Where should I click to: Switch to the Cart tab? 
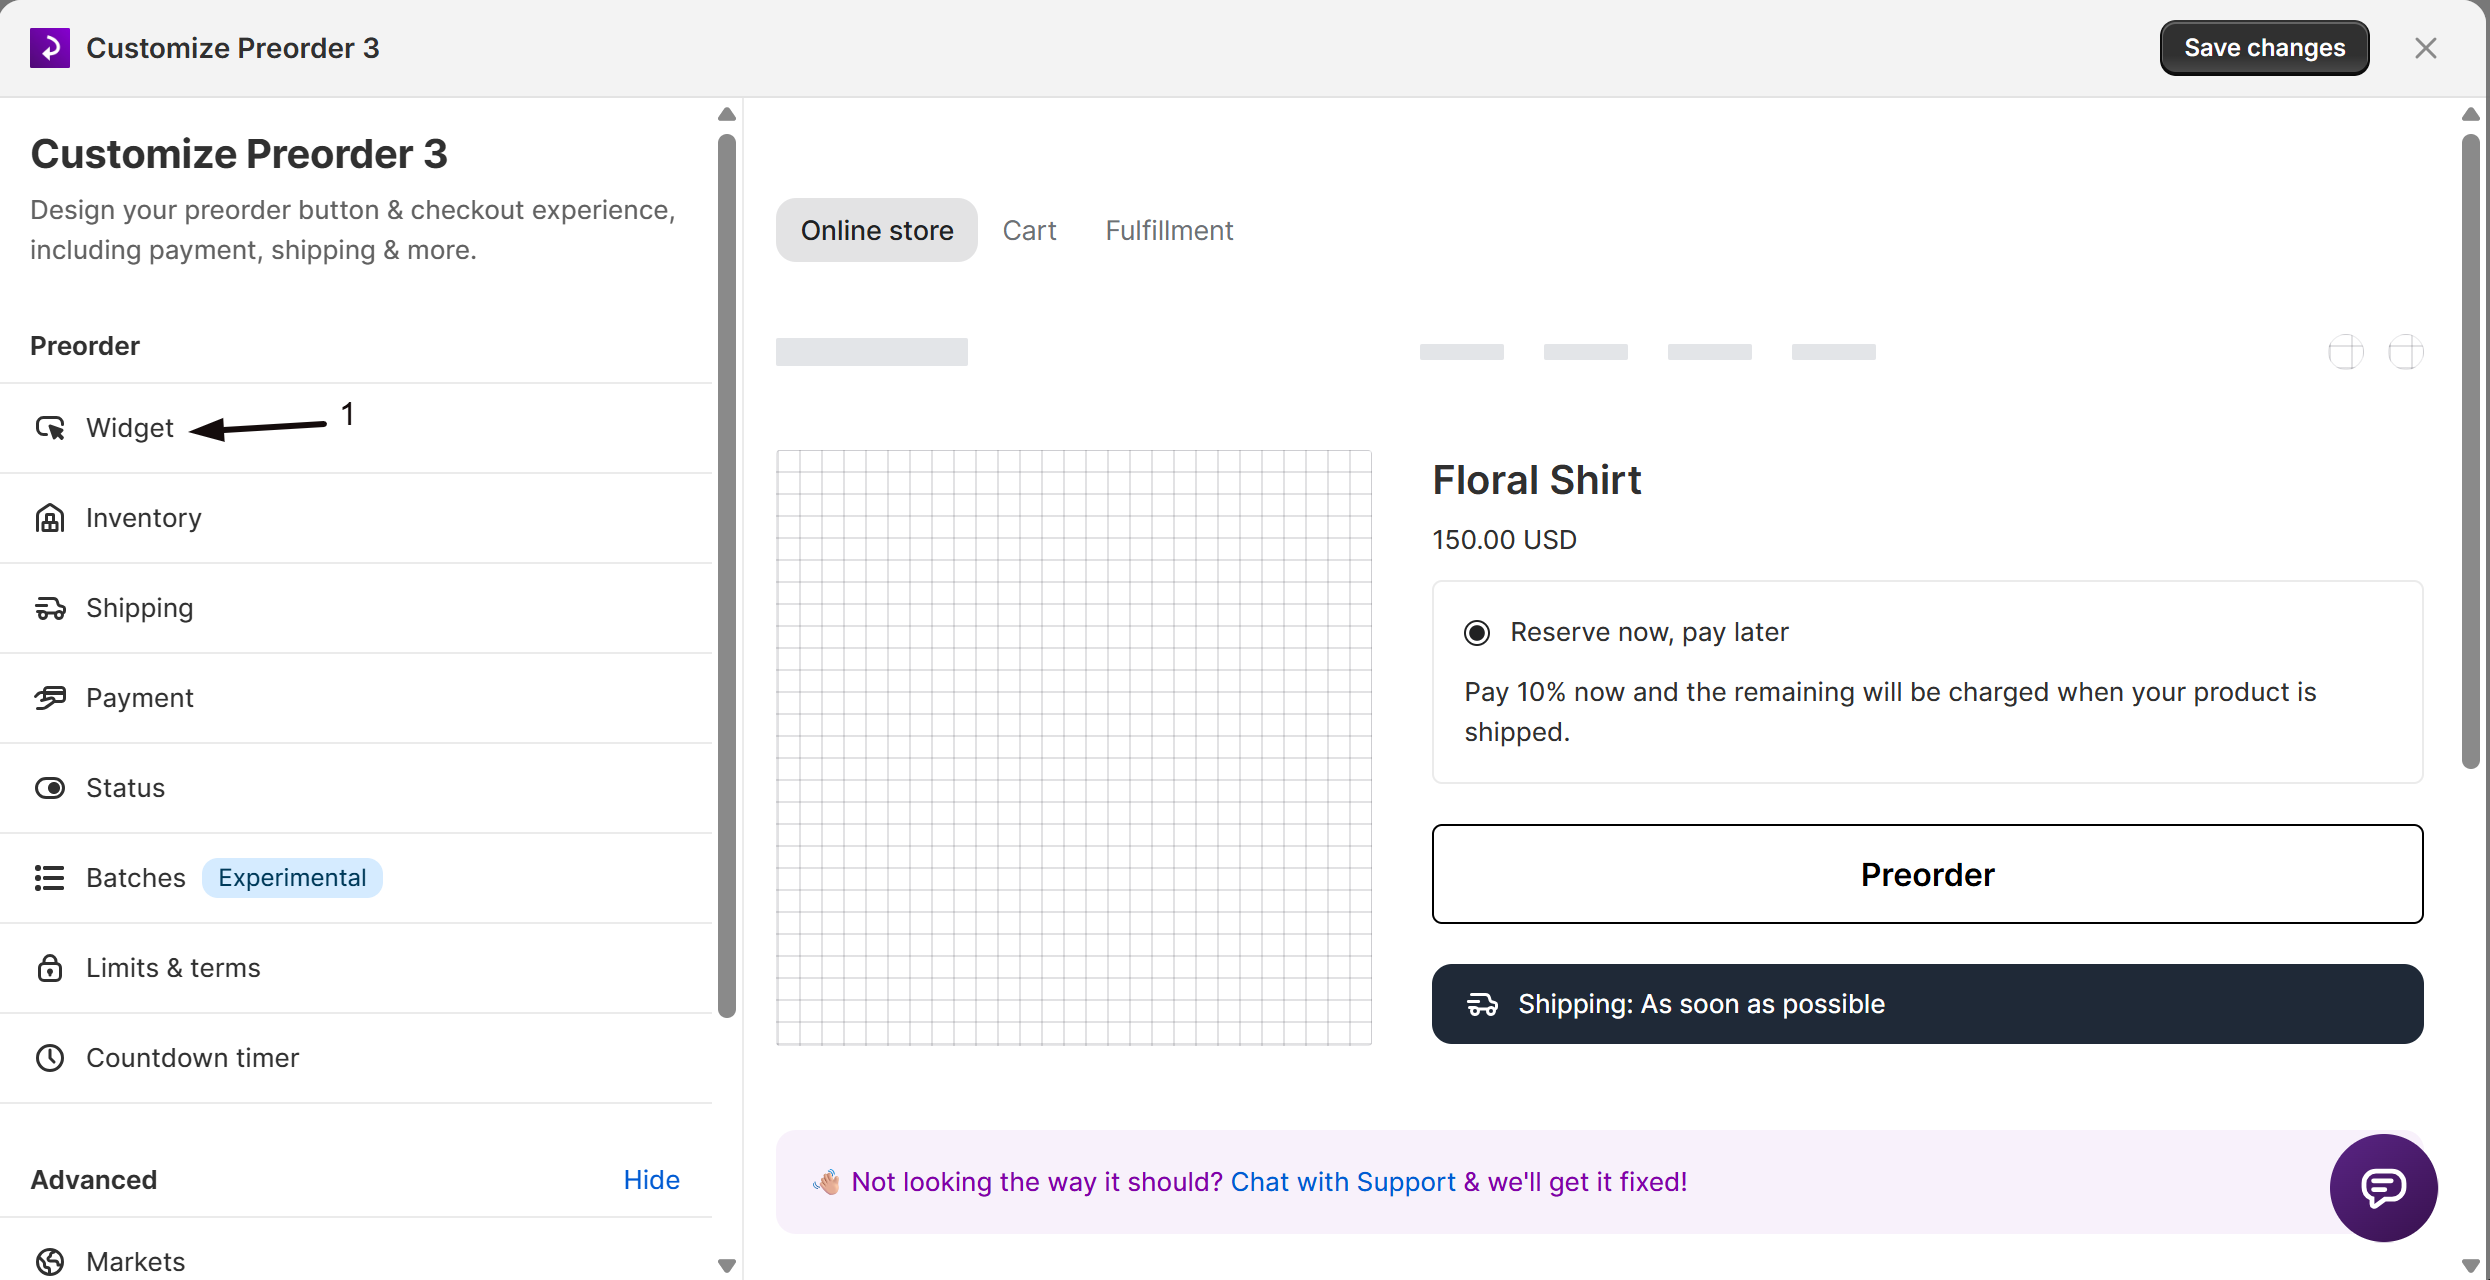coord(1029,230)
